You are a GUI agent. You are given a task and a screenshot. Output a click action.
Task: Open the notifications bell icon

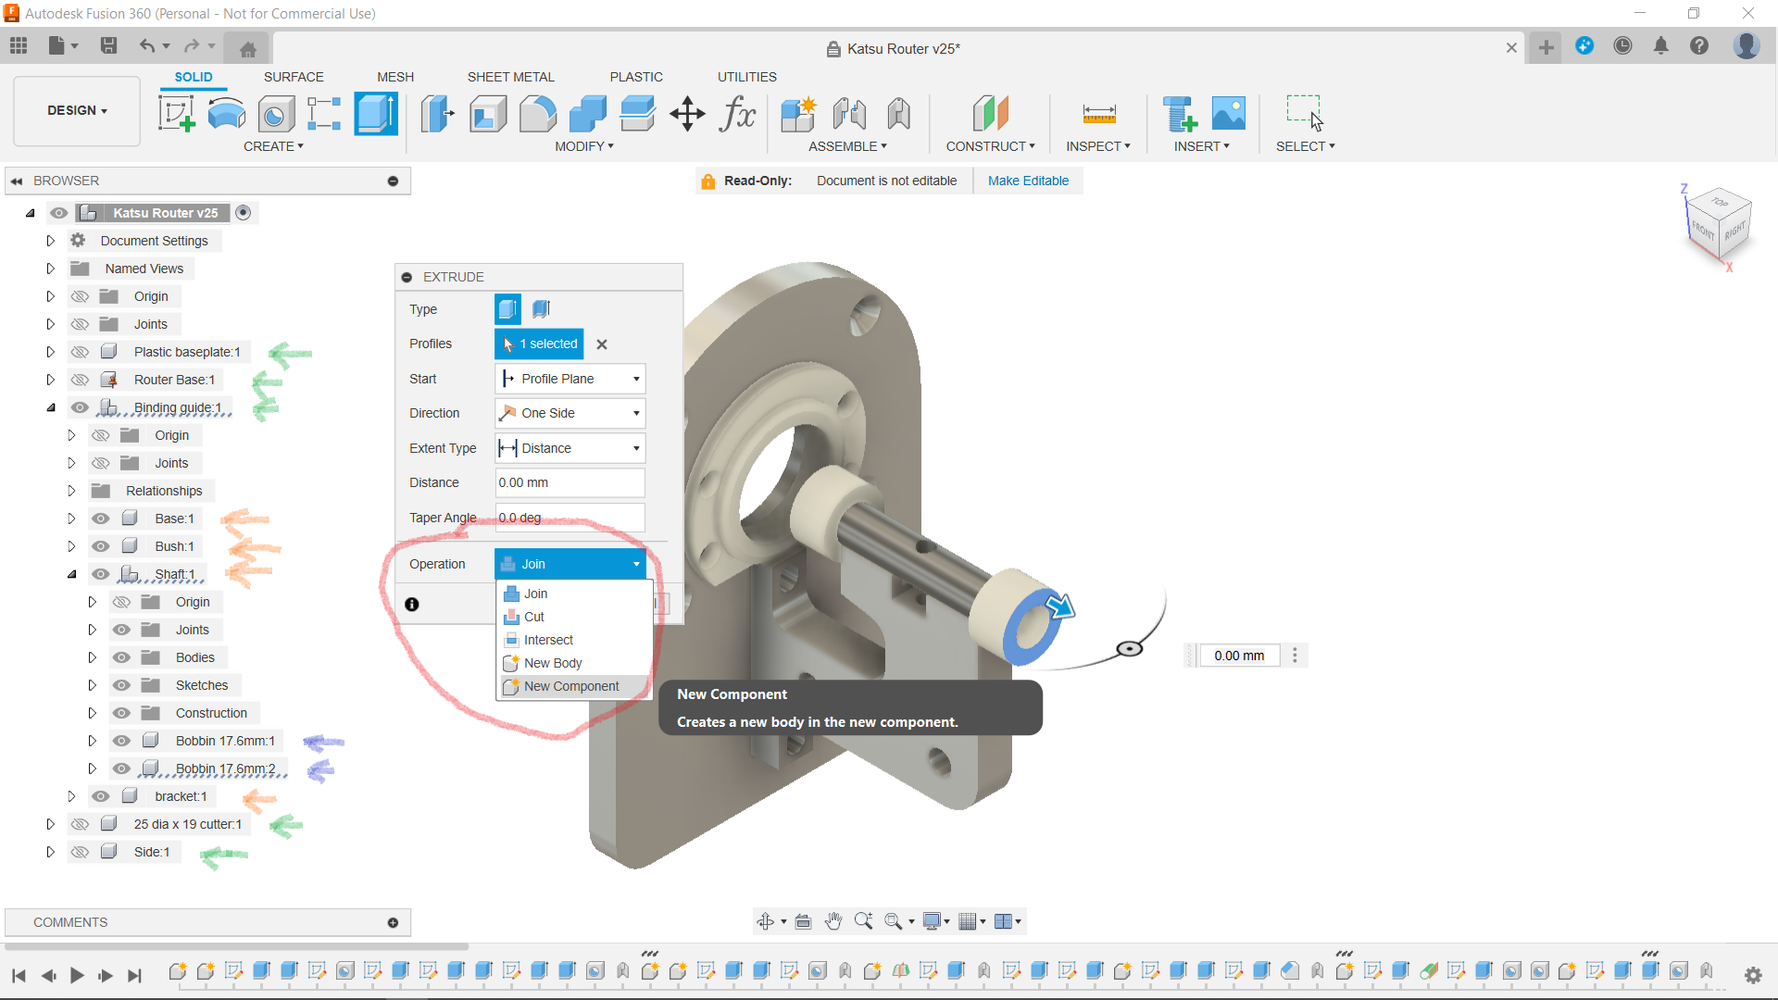point(1661,46)
